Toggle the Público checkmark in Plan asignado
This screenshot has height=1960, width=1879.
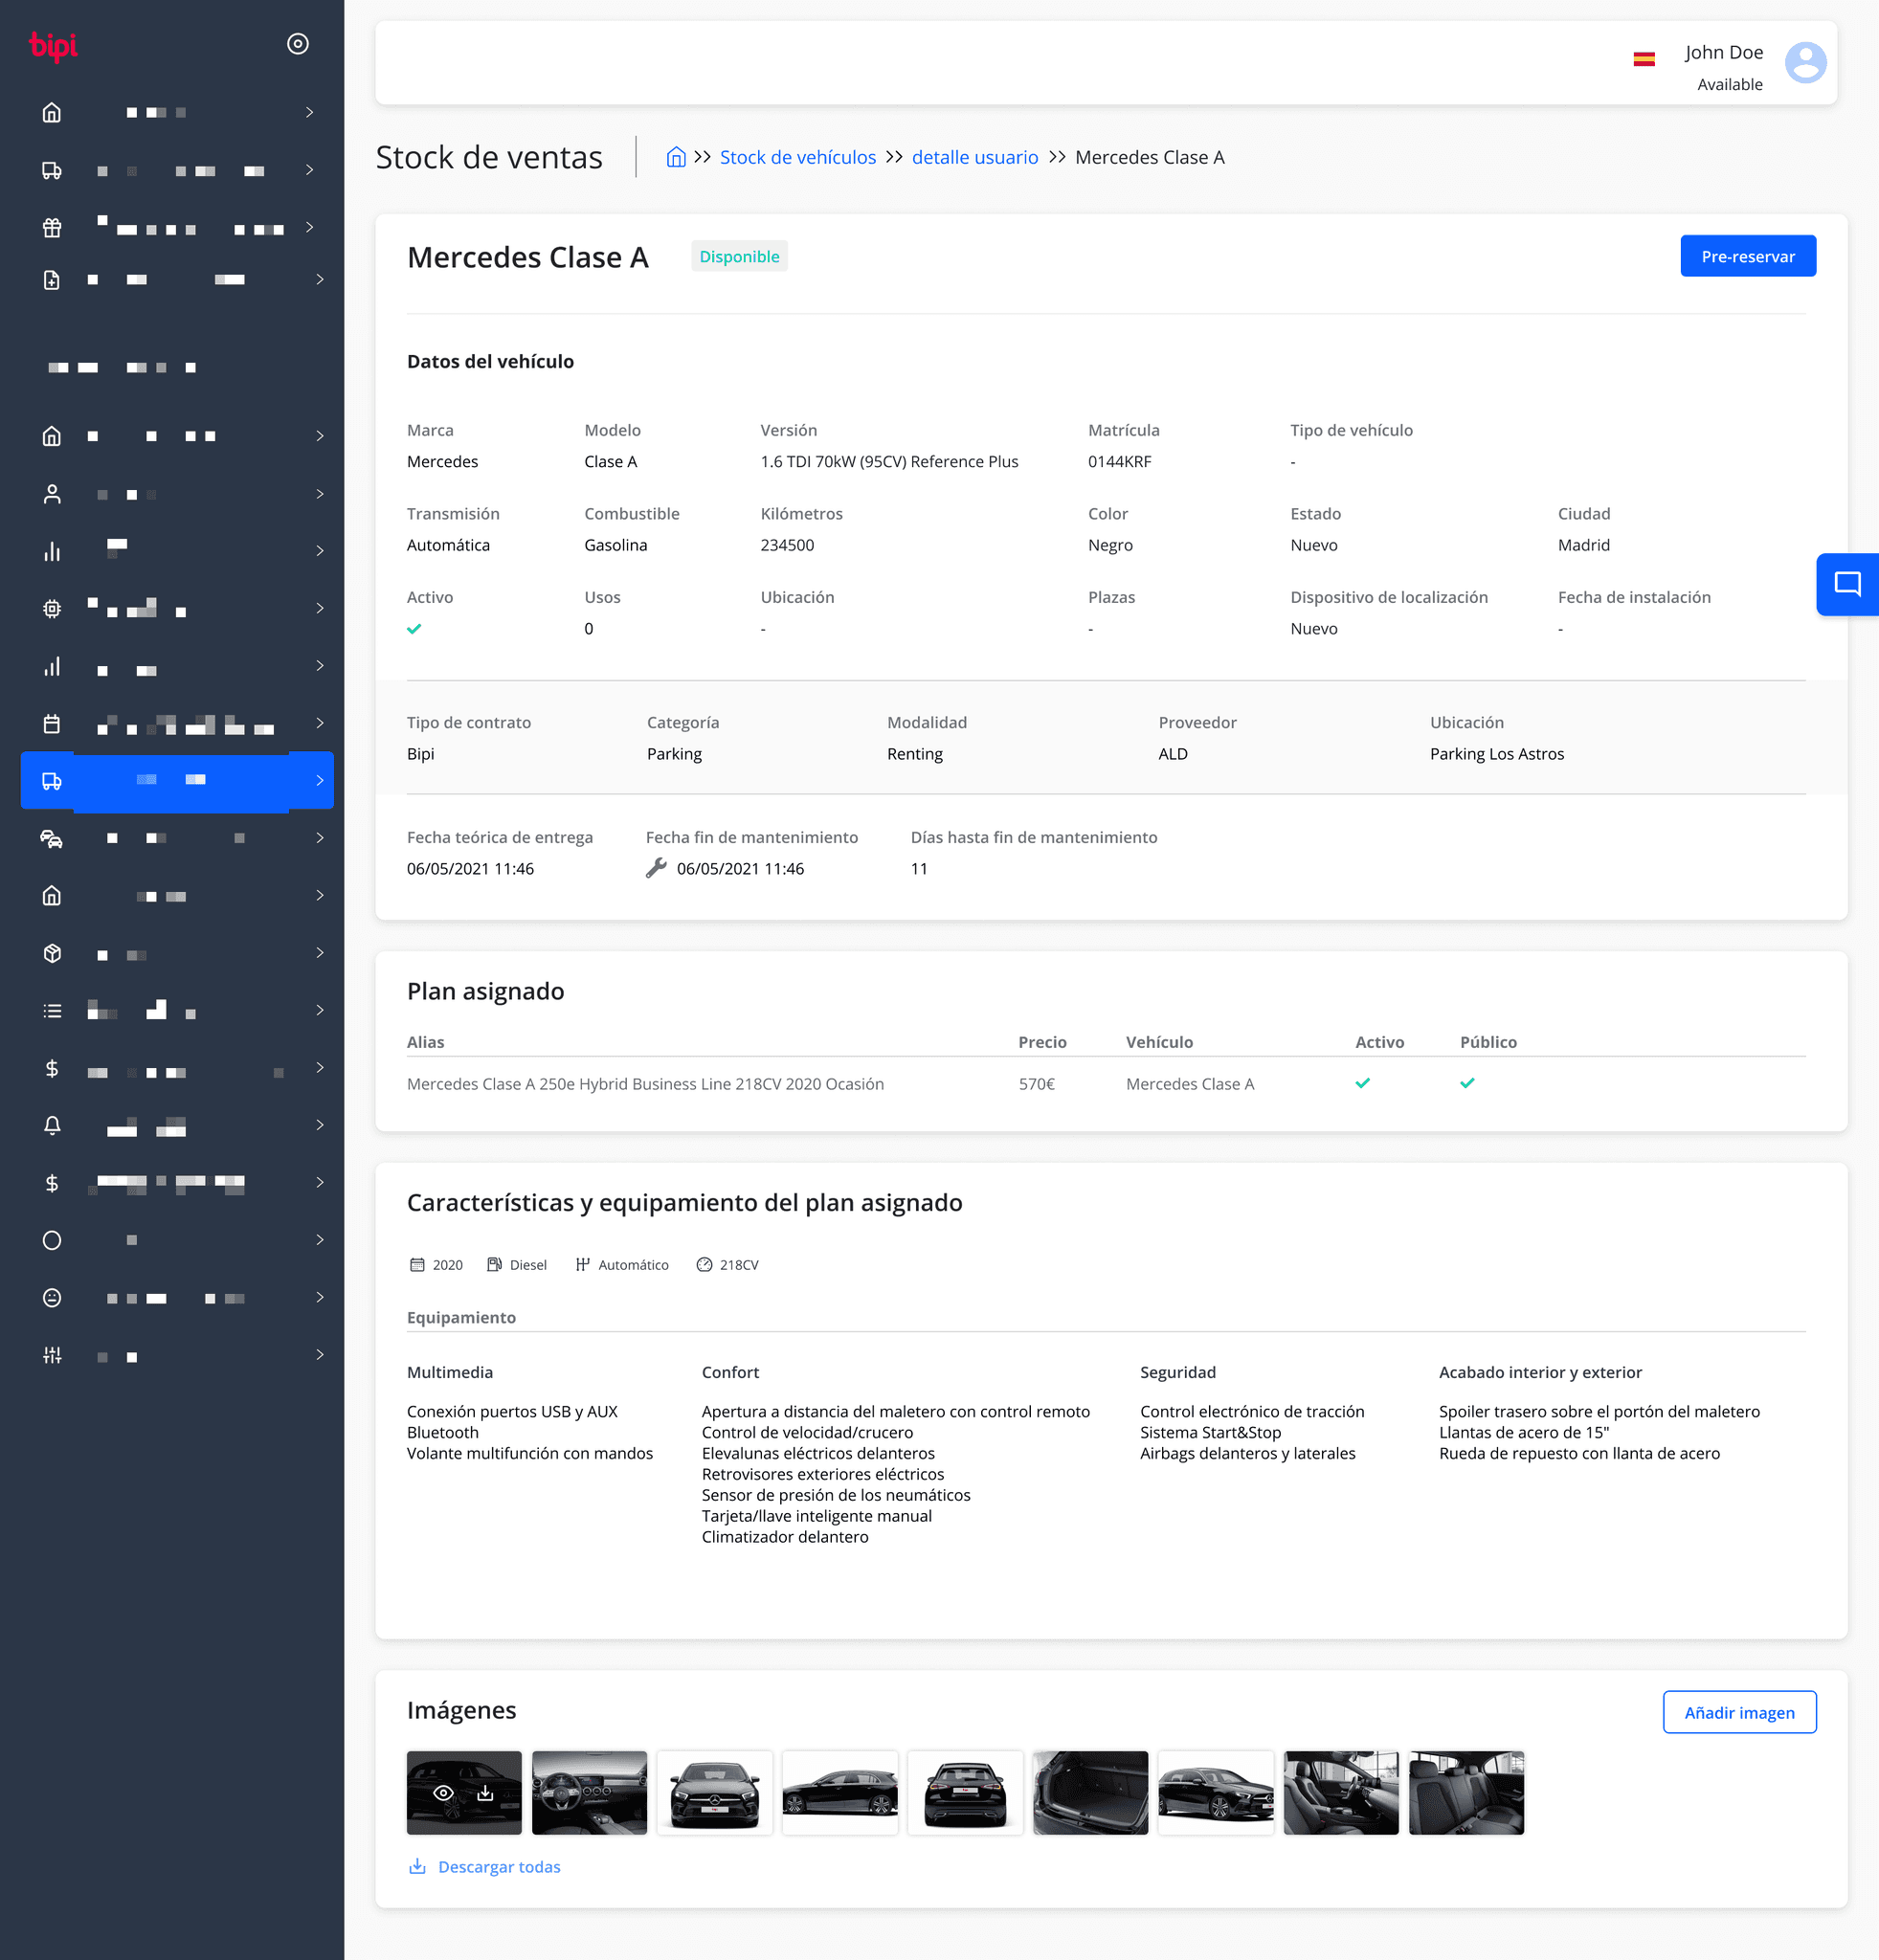1467,1083
